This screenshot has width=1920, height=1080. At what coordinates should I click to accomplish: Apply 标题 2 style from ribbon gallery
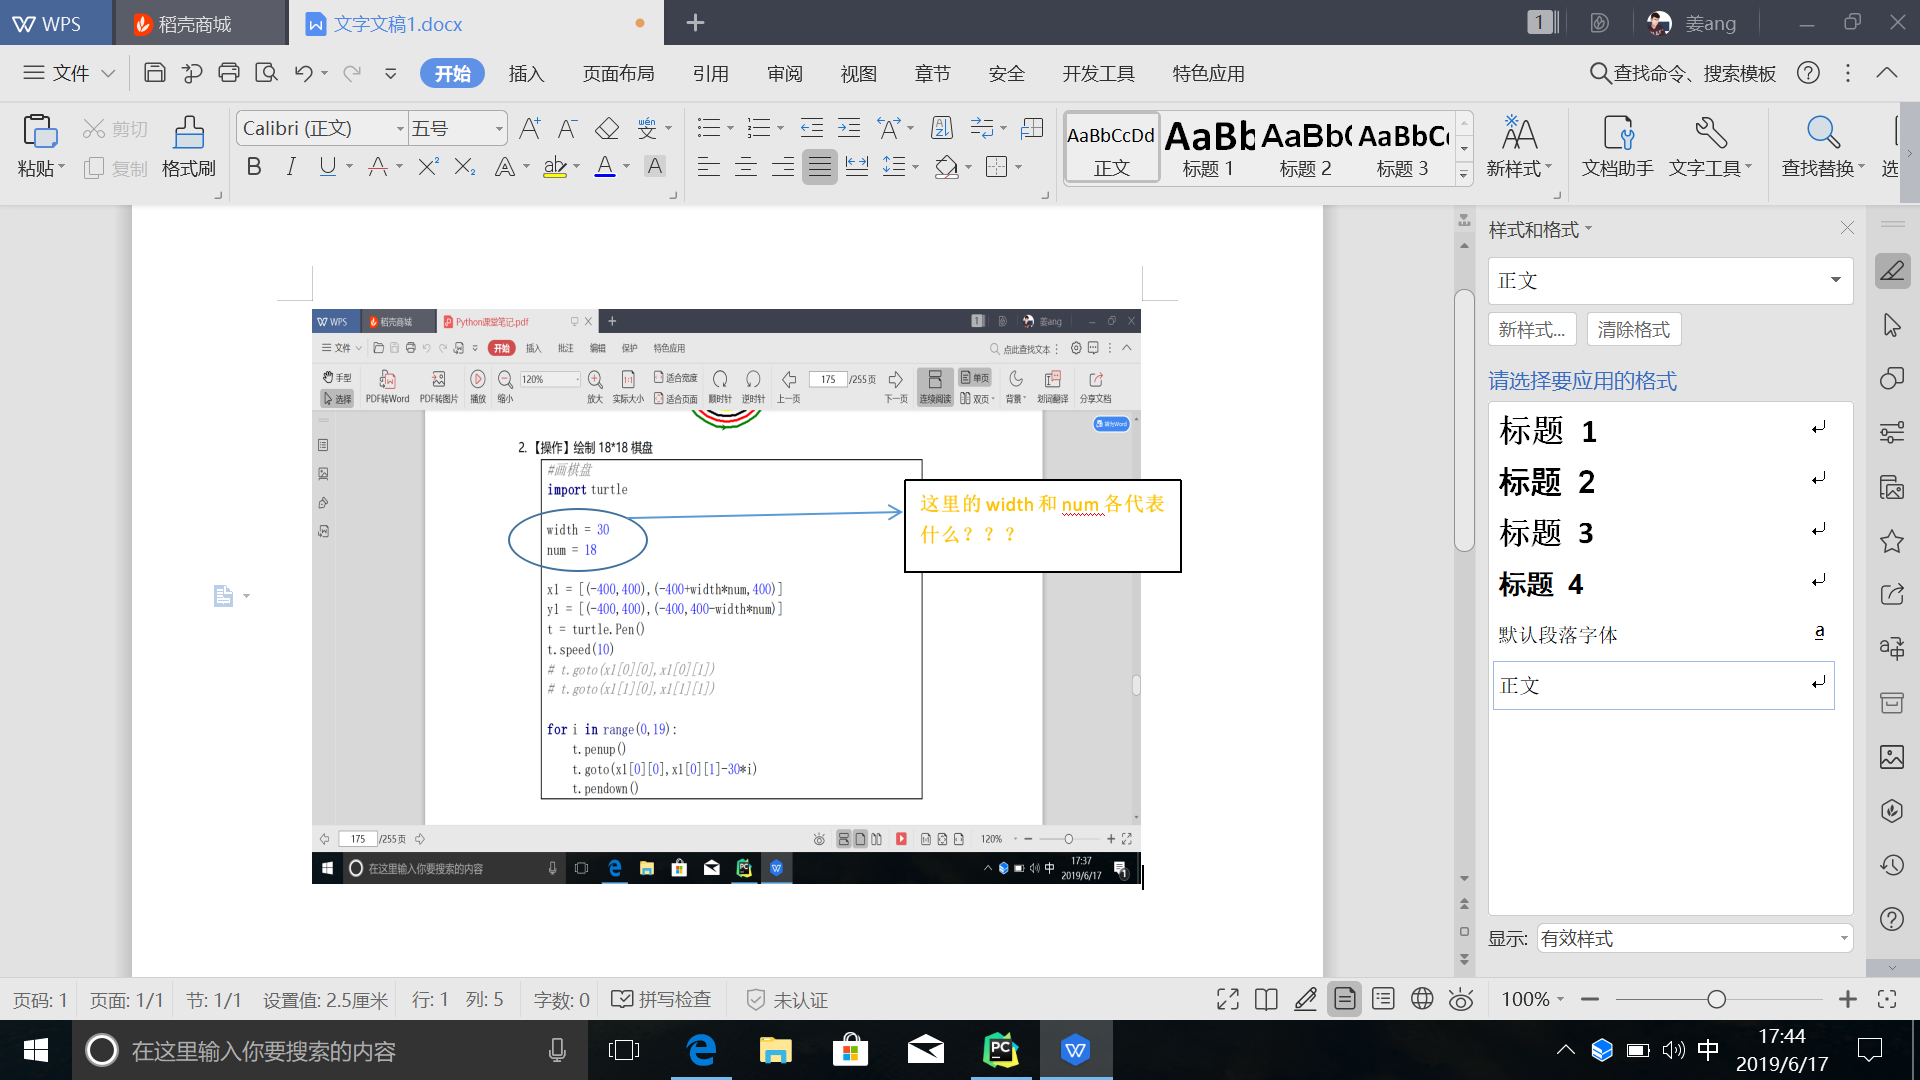pos(1306,146)
